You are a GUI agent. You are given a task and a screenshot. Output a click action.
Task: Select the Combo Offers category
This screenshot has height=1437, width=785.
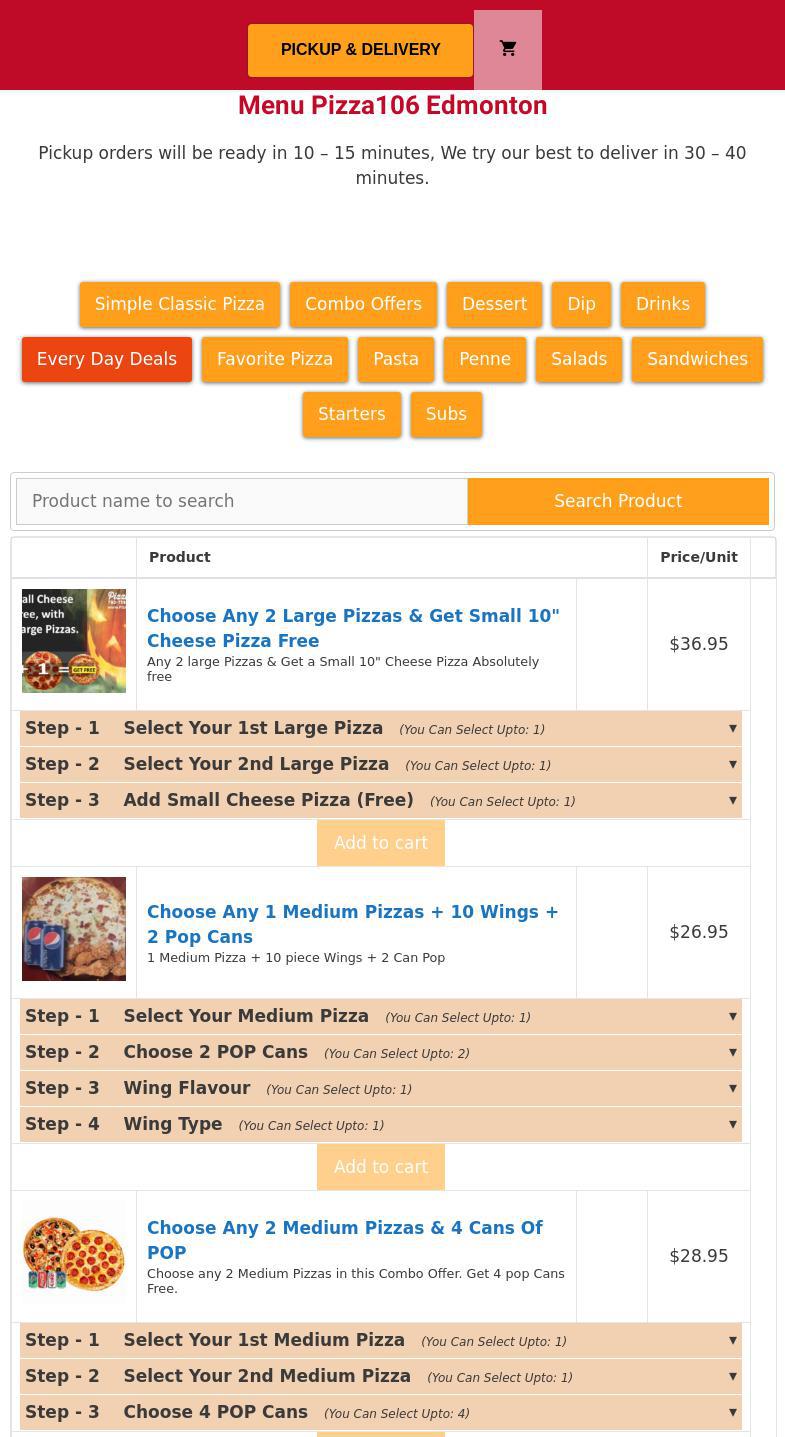(x=363, y=304)
